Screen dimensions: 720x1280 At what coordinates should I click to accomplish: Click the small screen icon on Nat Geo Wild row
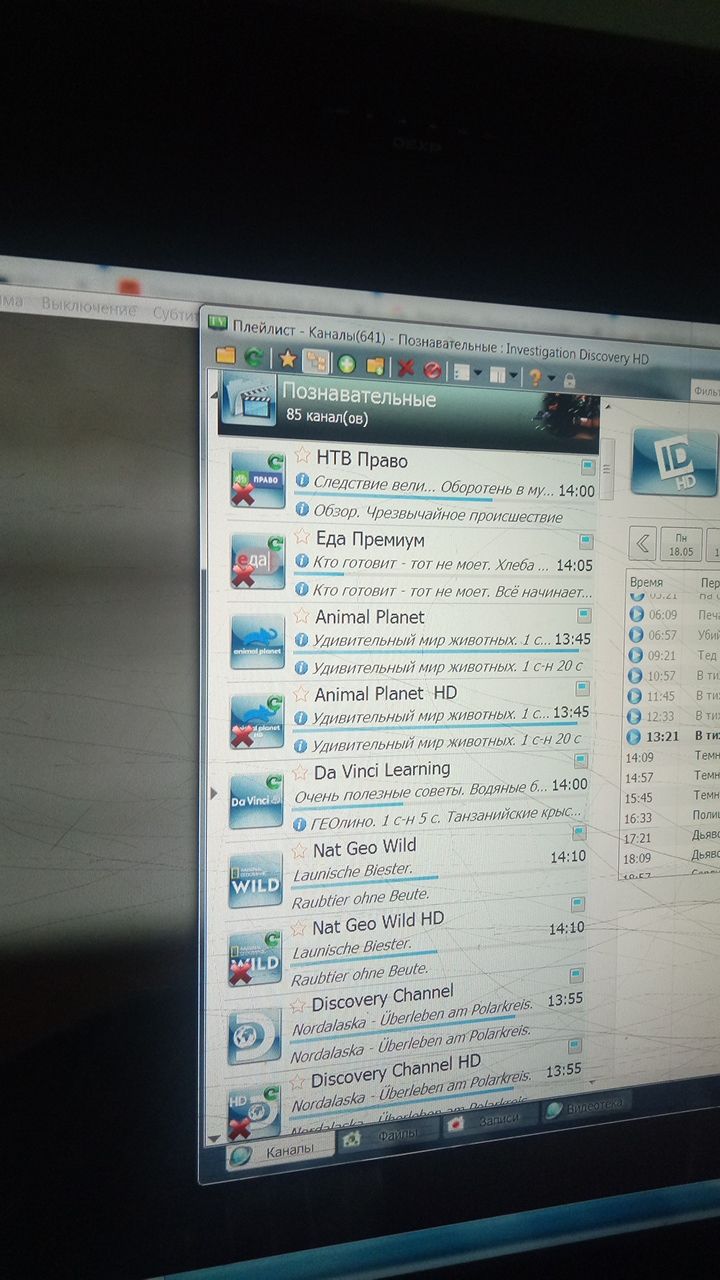(x=578, y=832)
